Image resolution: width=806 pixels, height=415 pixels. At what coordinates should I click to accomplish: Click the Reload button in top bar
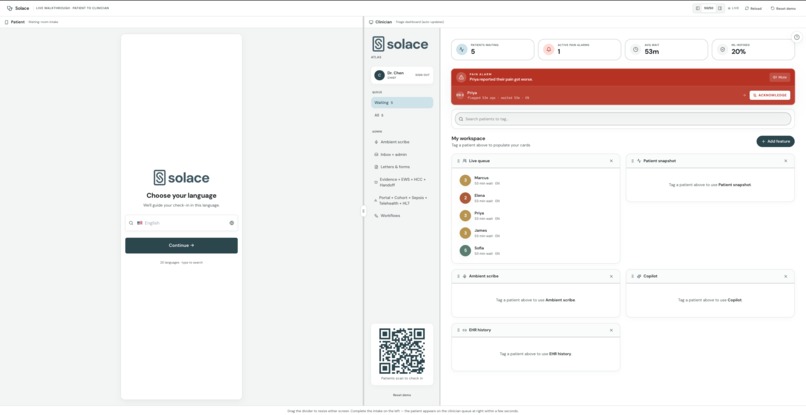753,8
